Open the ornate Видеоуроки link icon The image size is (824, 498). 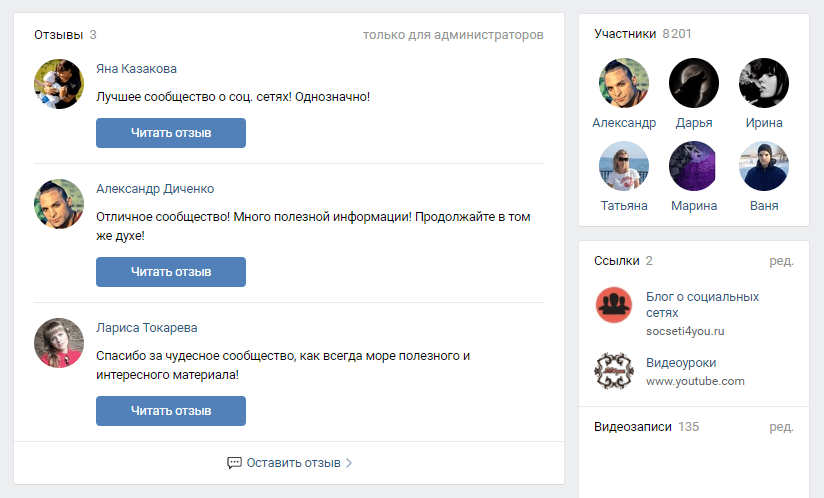(614, 371)
